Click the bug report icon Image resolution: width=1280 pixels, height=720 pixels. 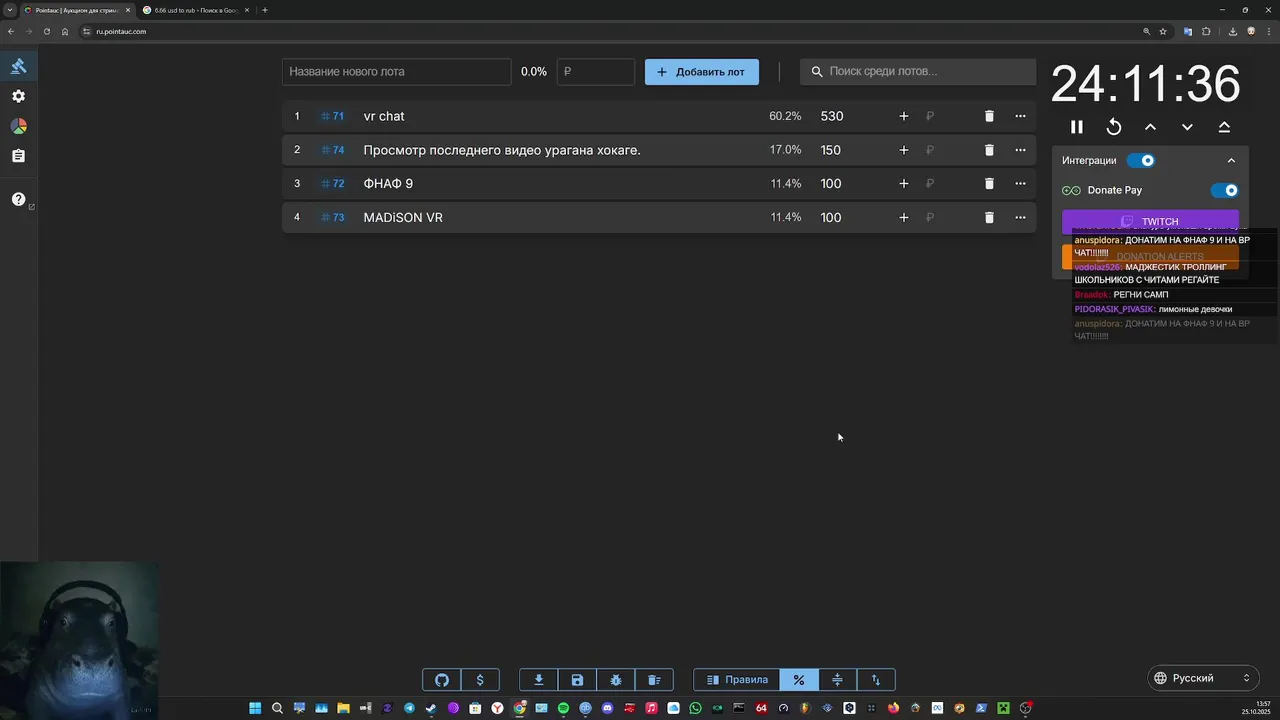[x=616, y=680]
